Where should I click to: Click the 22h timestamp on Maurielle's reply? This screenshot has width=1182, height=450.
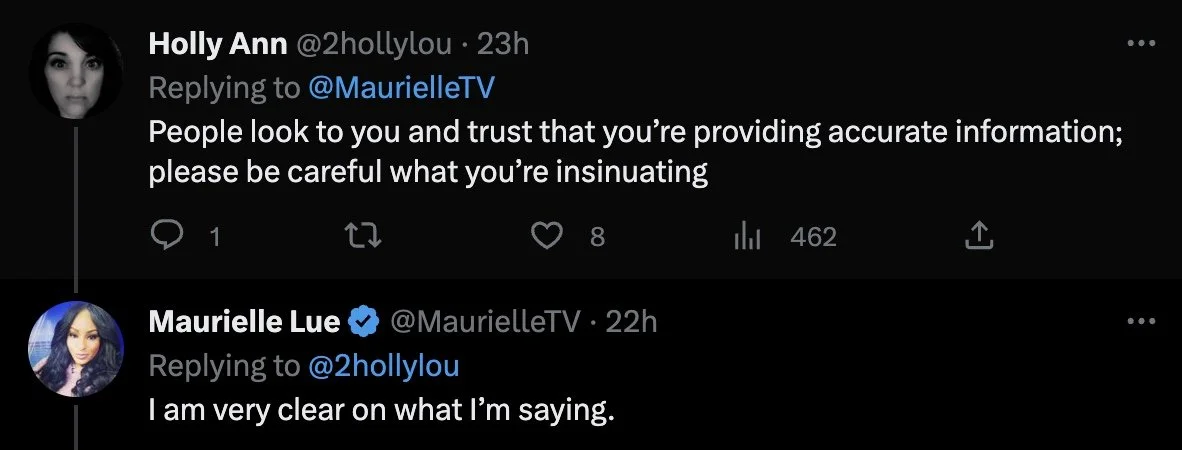[x=631, y=322]
